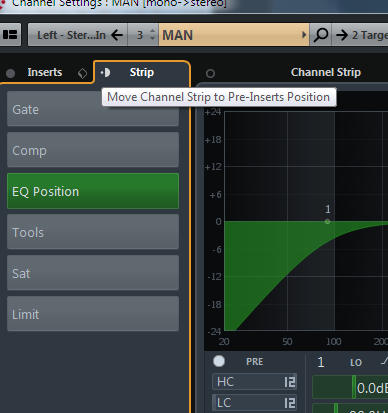This screenshot has height=413, width=388.
Task: Open the Limit strip module
Action: tap(93, 314)
